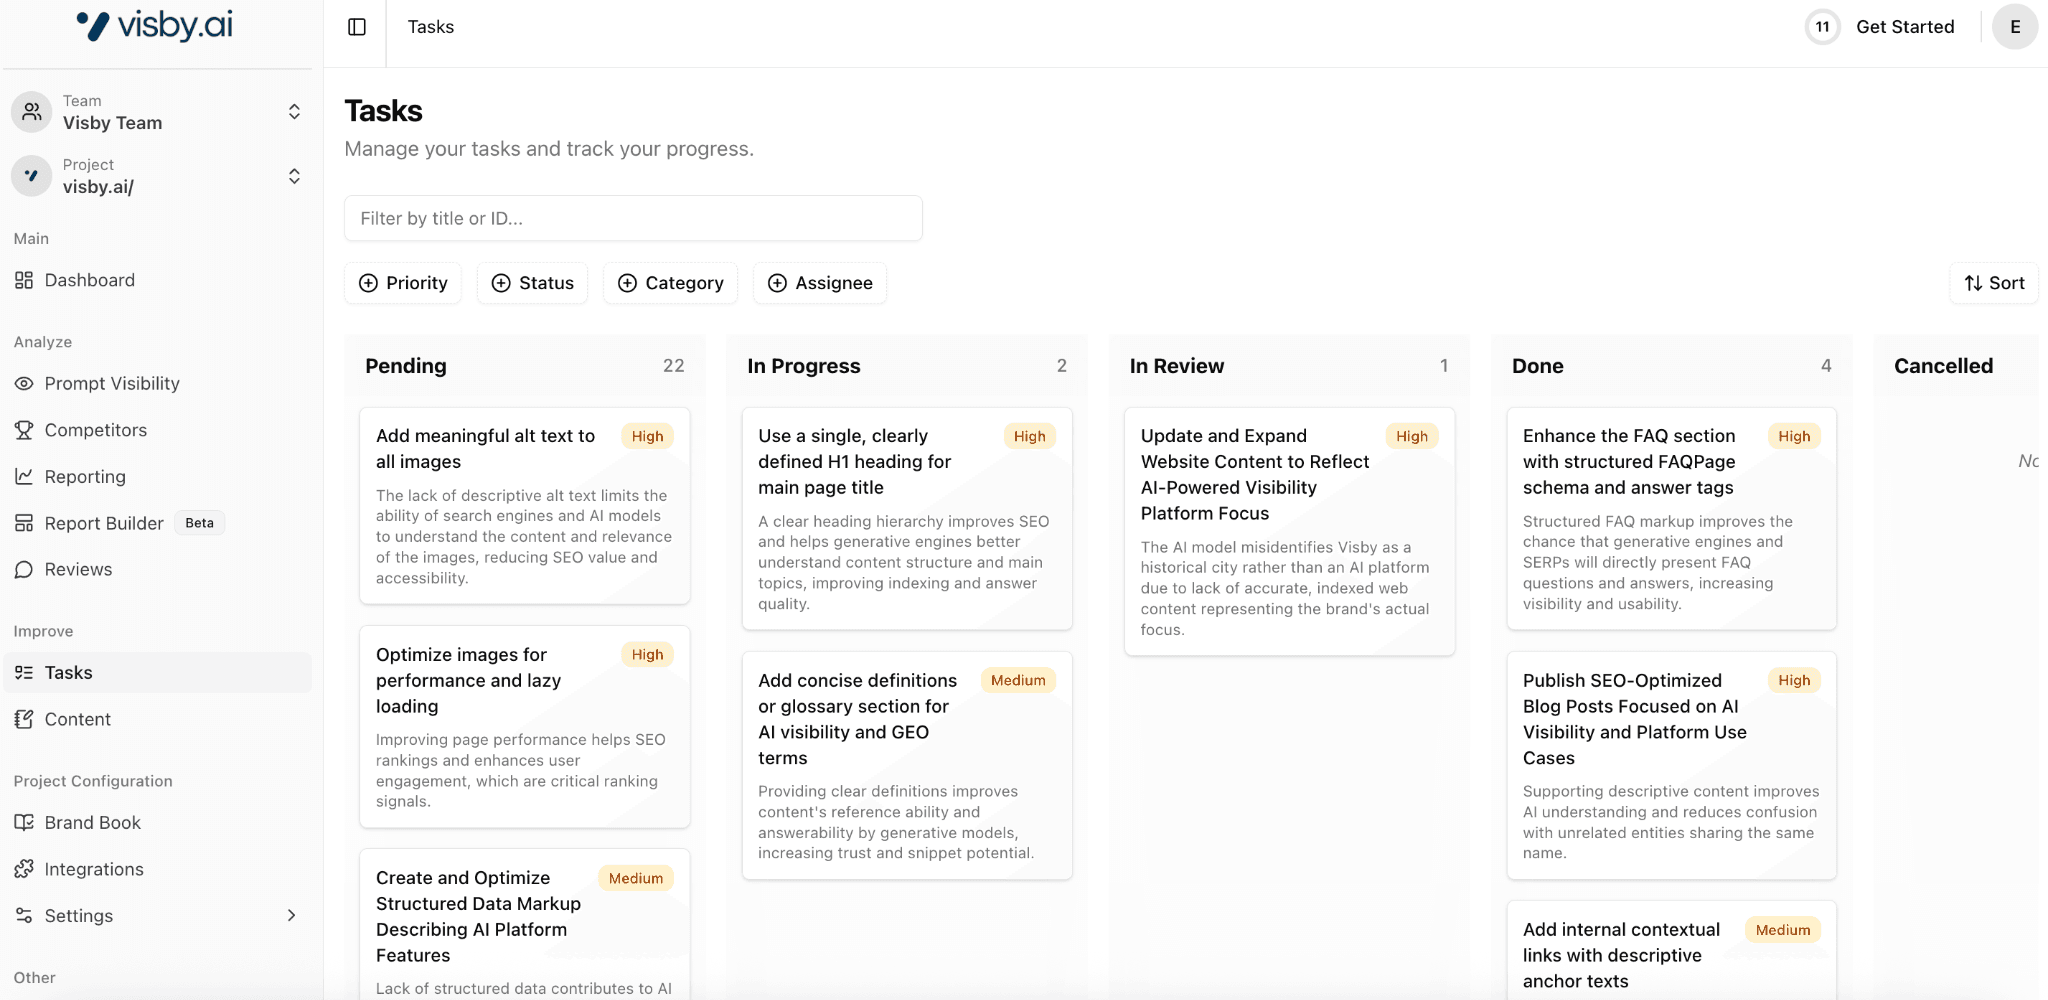This screenshot has width=2048, height=1000.
Task: Click Get Started link
Action: click(1905, 27)
